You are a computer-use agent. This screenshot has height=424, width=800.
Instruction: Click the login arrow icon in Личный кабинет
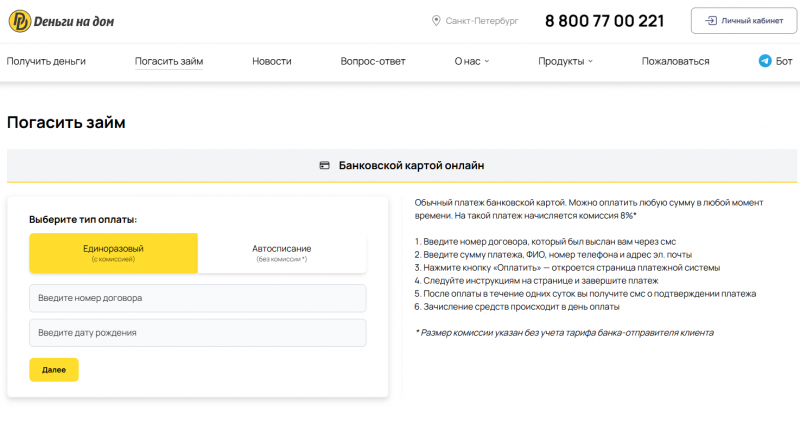(710, 21)
